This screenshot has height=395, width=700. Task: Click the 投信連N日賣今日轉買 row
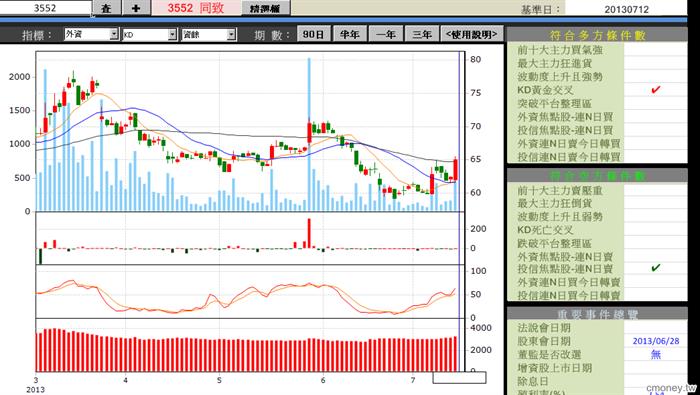coord(597,157)
